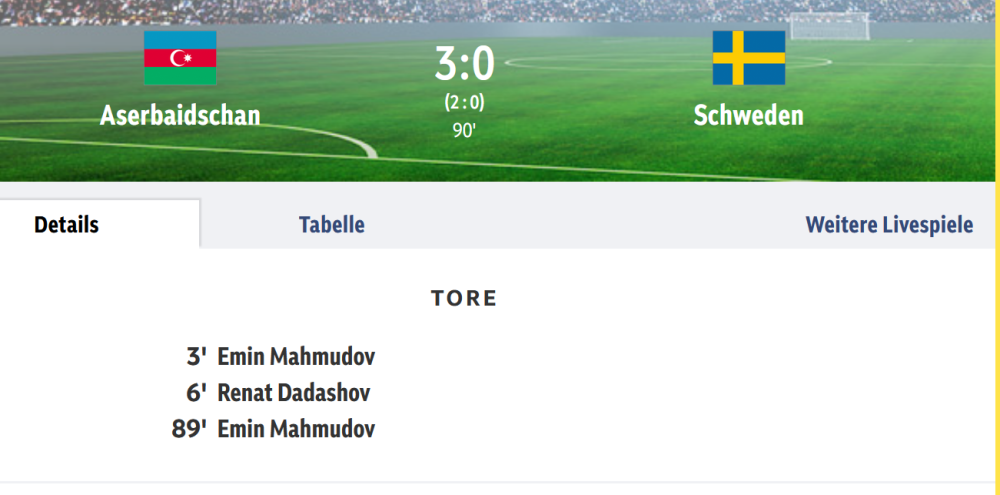Open the Weitere Livespiele tab
1000x495 pixels.
click(889, 224)
